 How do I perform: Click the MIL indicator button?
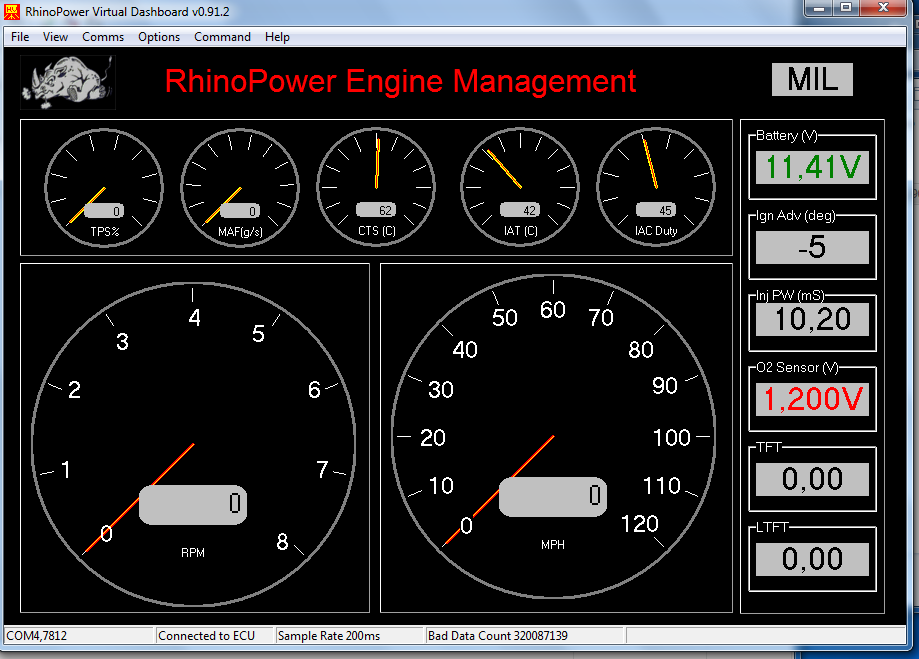pyautogui.click(x=812, y=79)
